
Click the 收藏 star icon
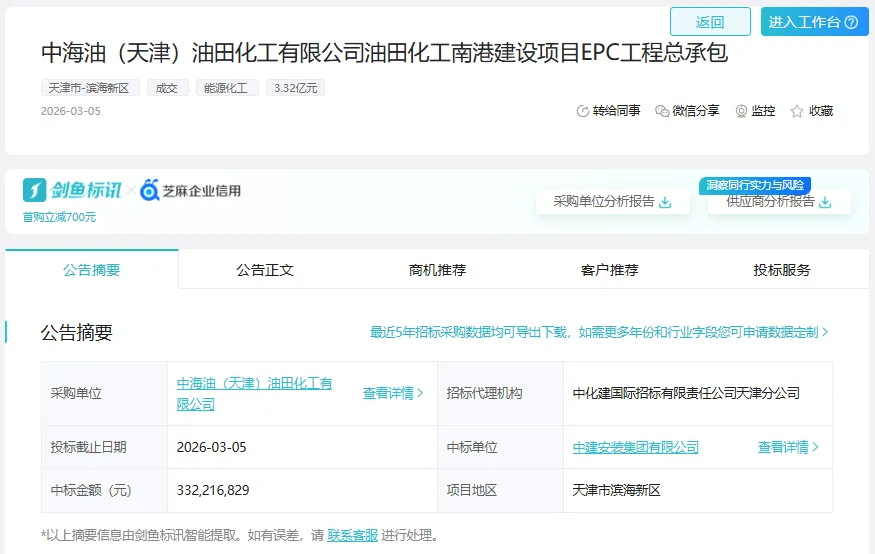[x=797, y=111]
